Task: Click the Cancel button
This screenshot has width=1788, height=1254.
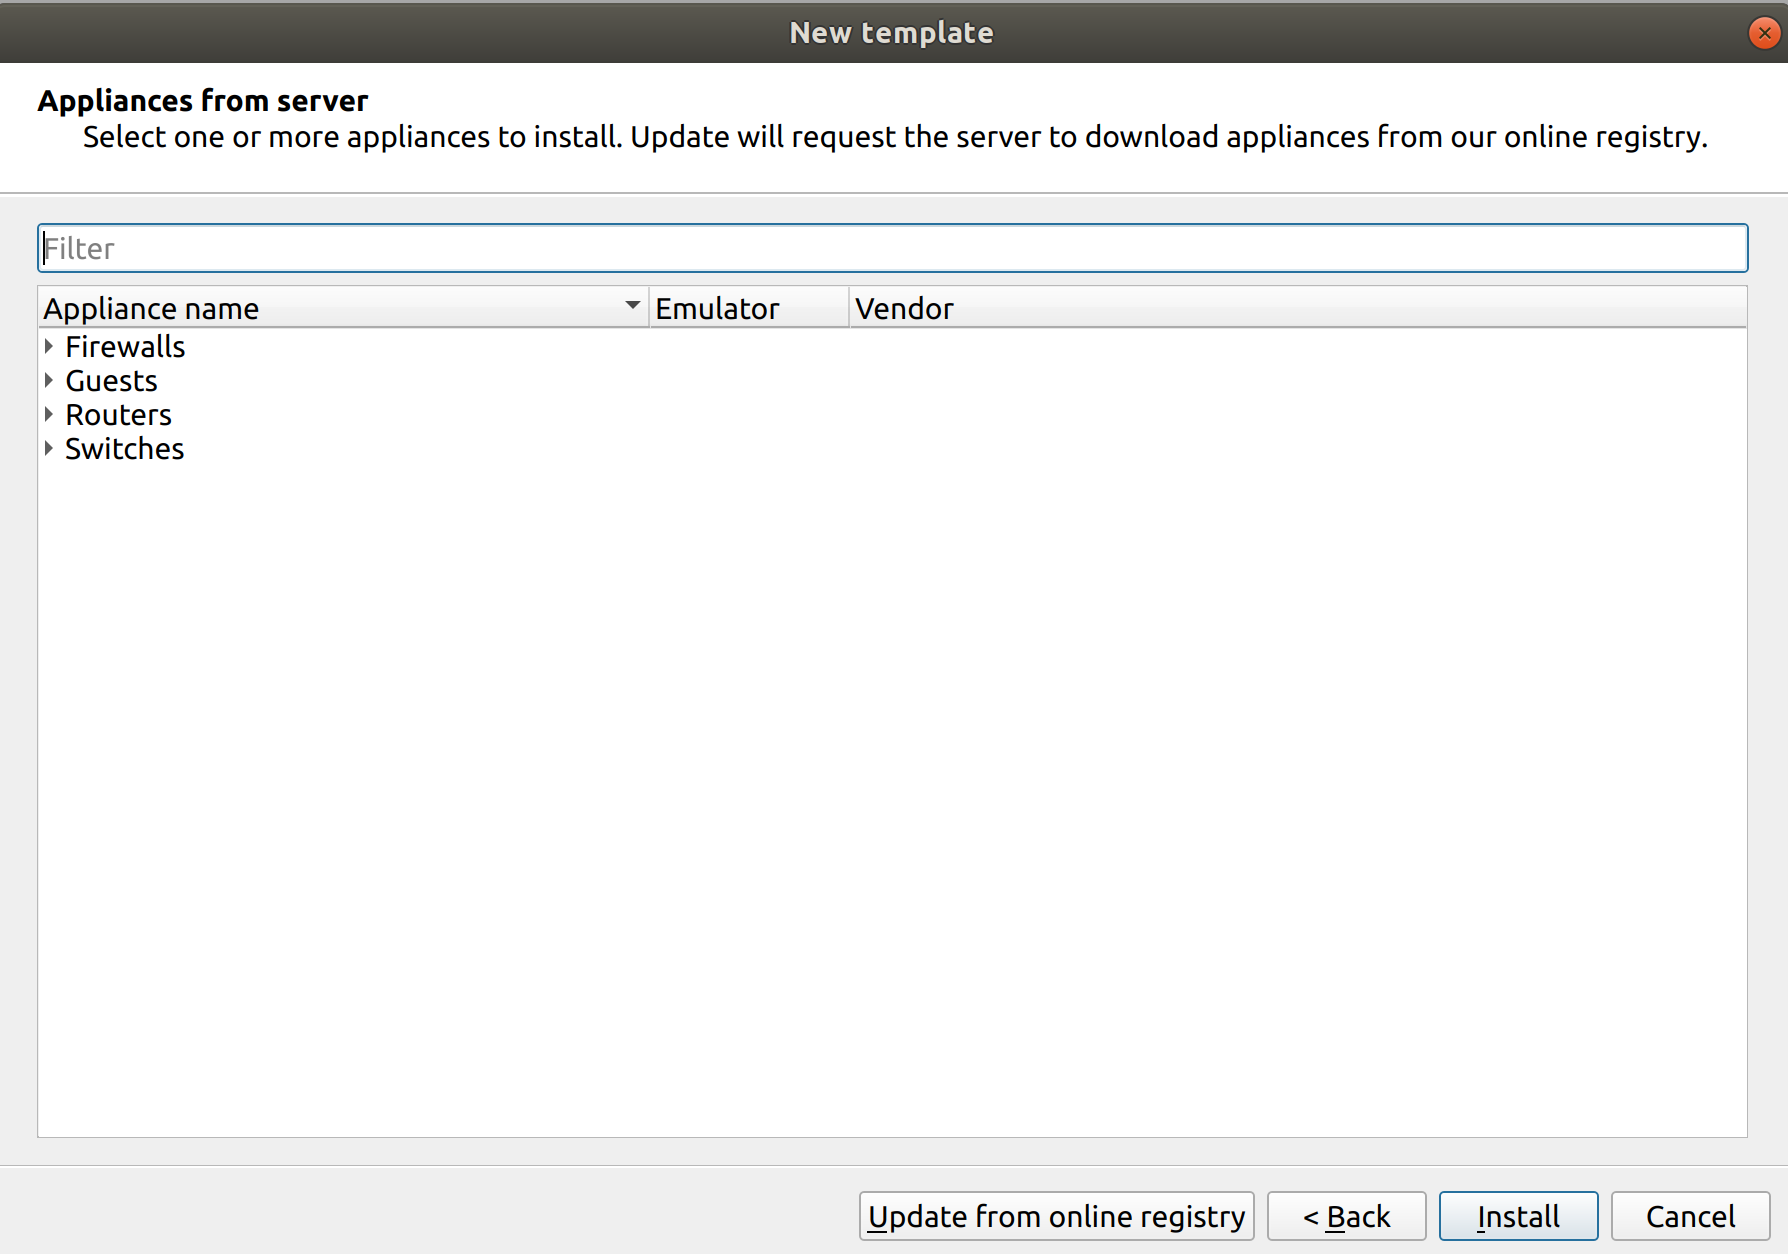Action: [x=1689, y=1216]
